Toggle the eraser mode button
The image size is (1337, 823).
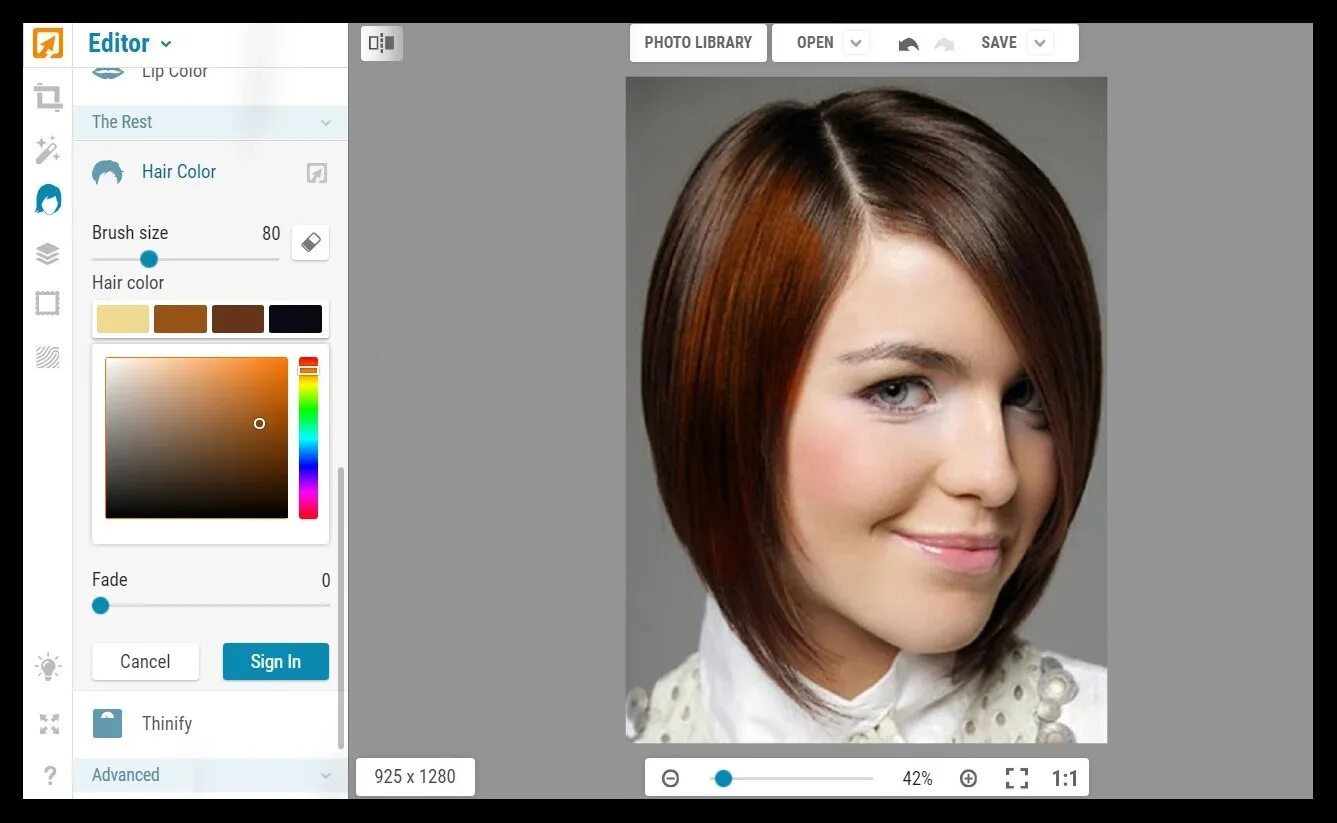point(310,243)
